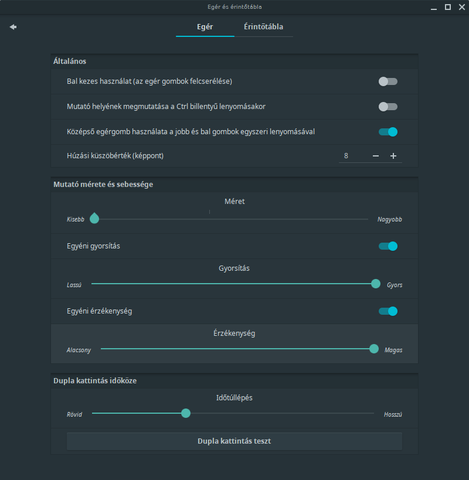Click the Időtúllépés slider track near Hosszú
469x480 pixels.
363,413
